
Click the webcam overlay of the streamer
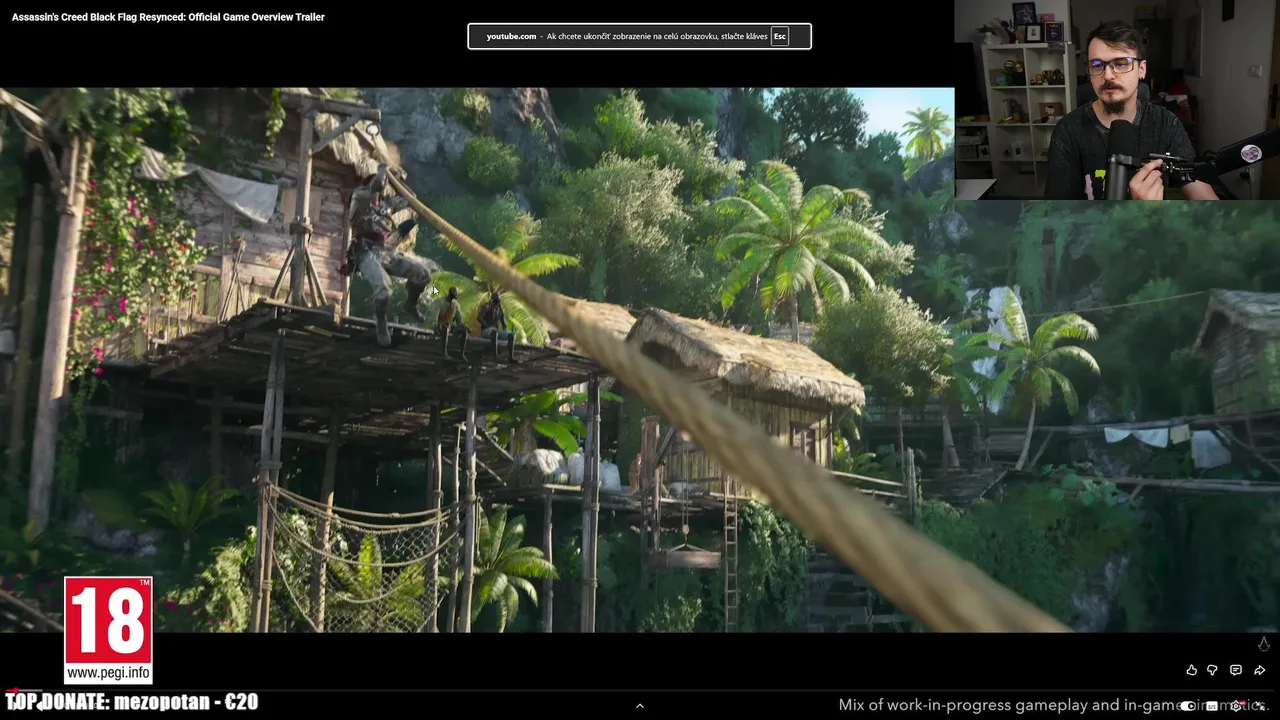point(1117,100)
